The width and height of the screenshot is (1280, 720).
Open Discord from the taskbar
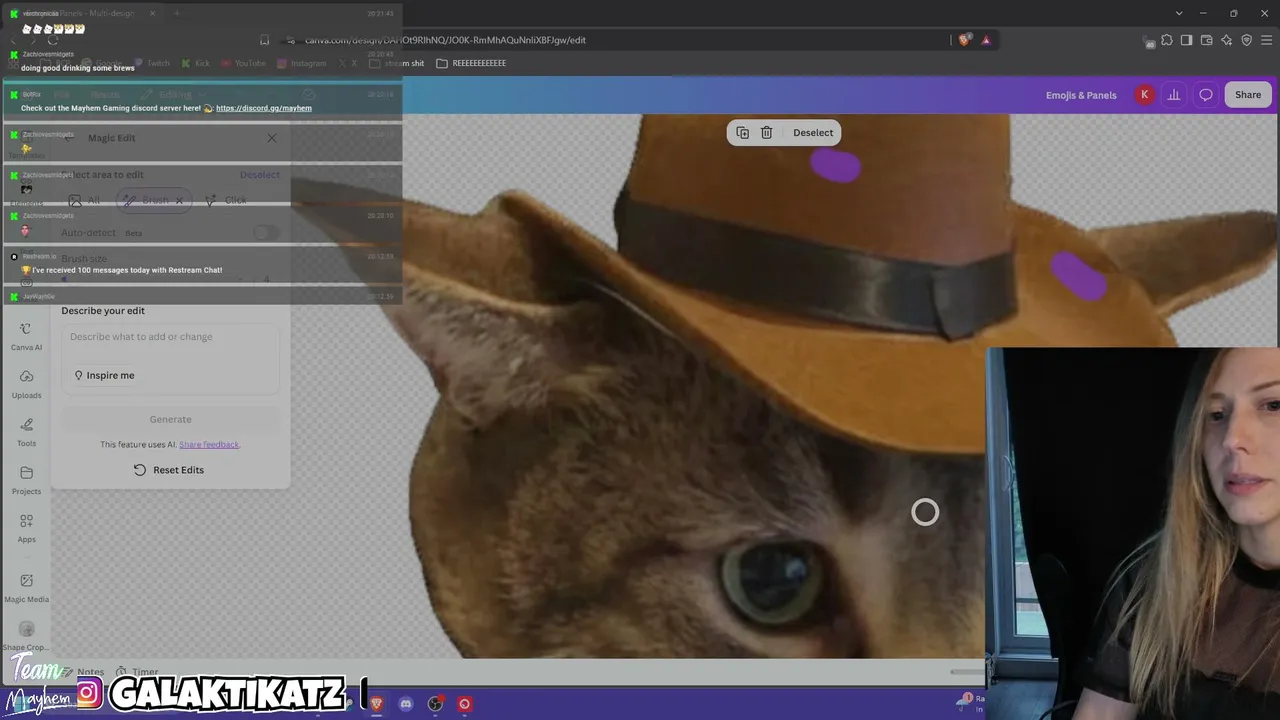[x=406, y=704]
